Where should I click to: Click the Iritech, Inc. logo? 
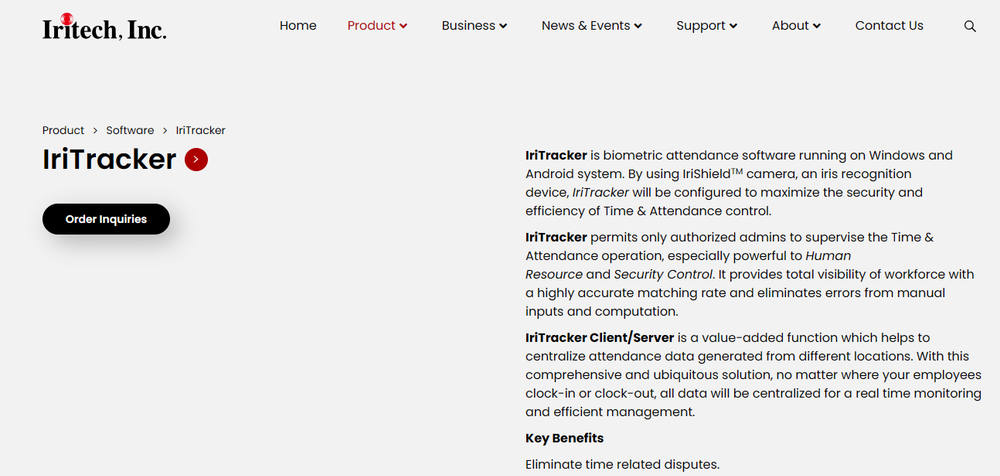104,27
